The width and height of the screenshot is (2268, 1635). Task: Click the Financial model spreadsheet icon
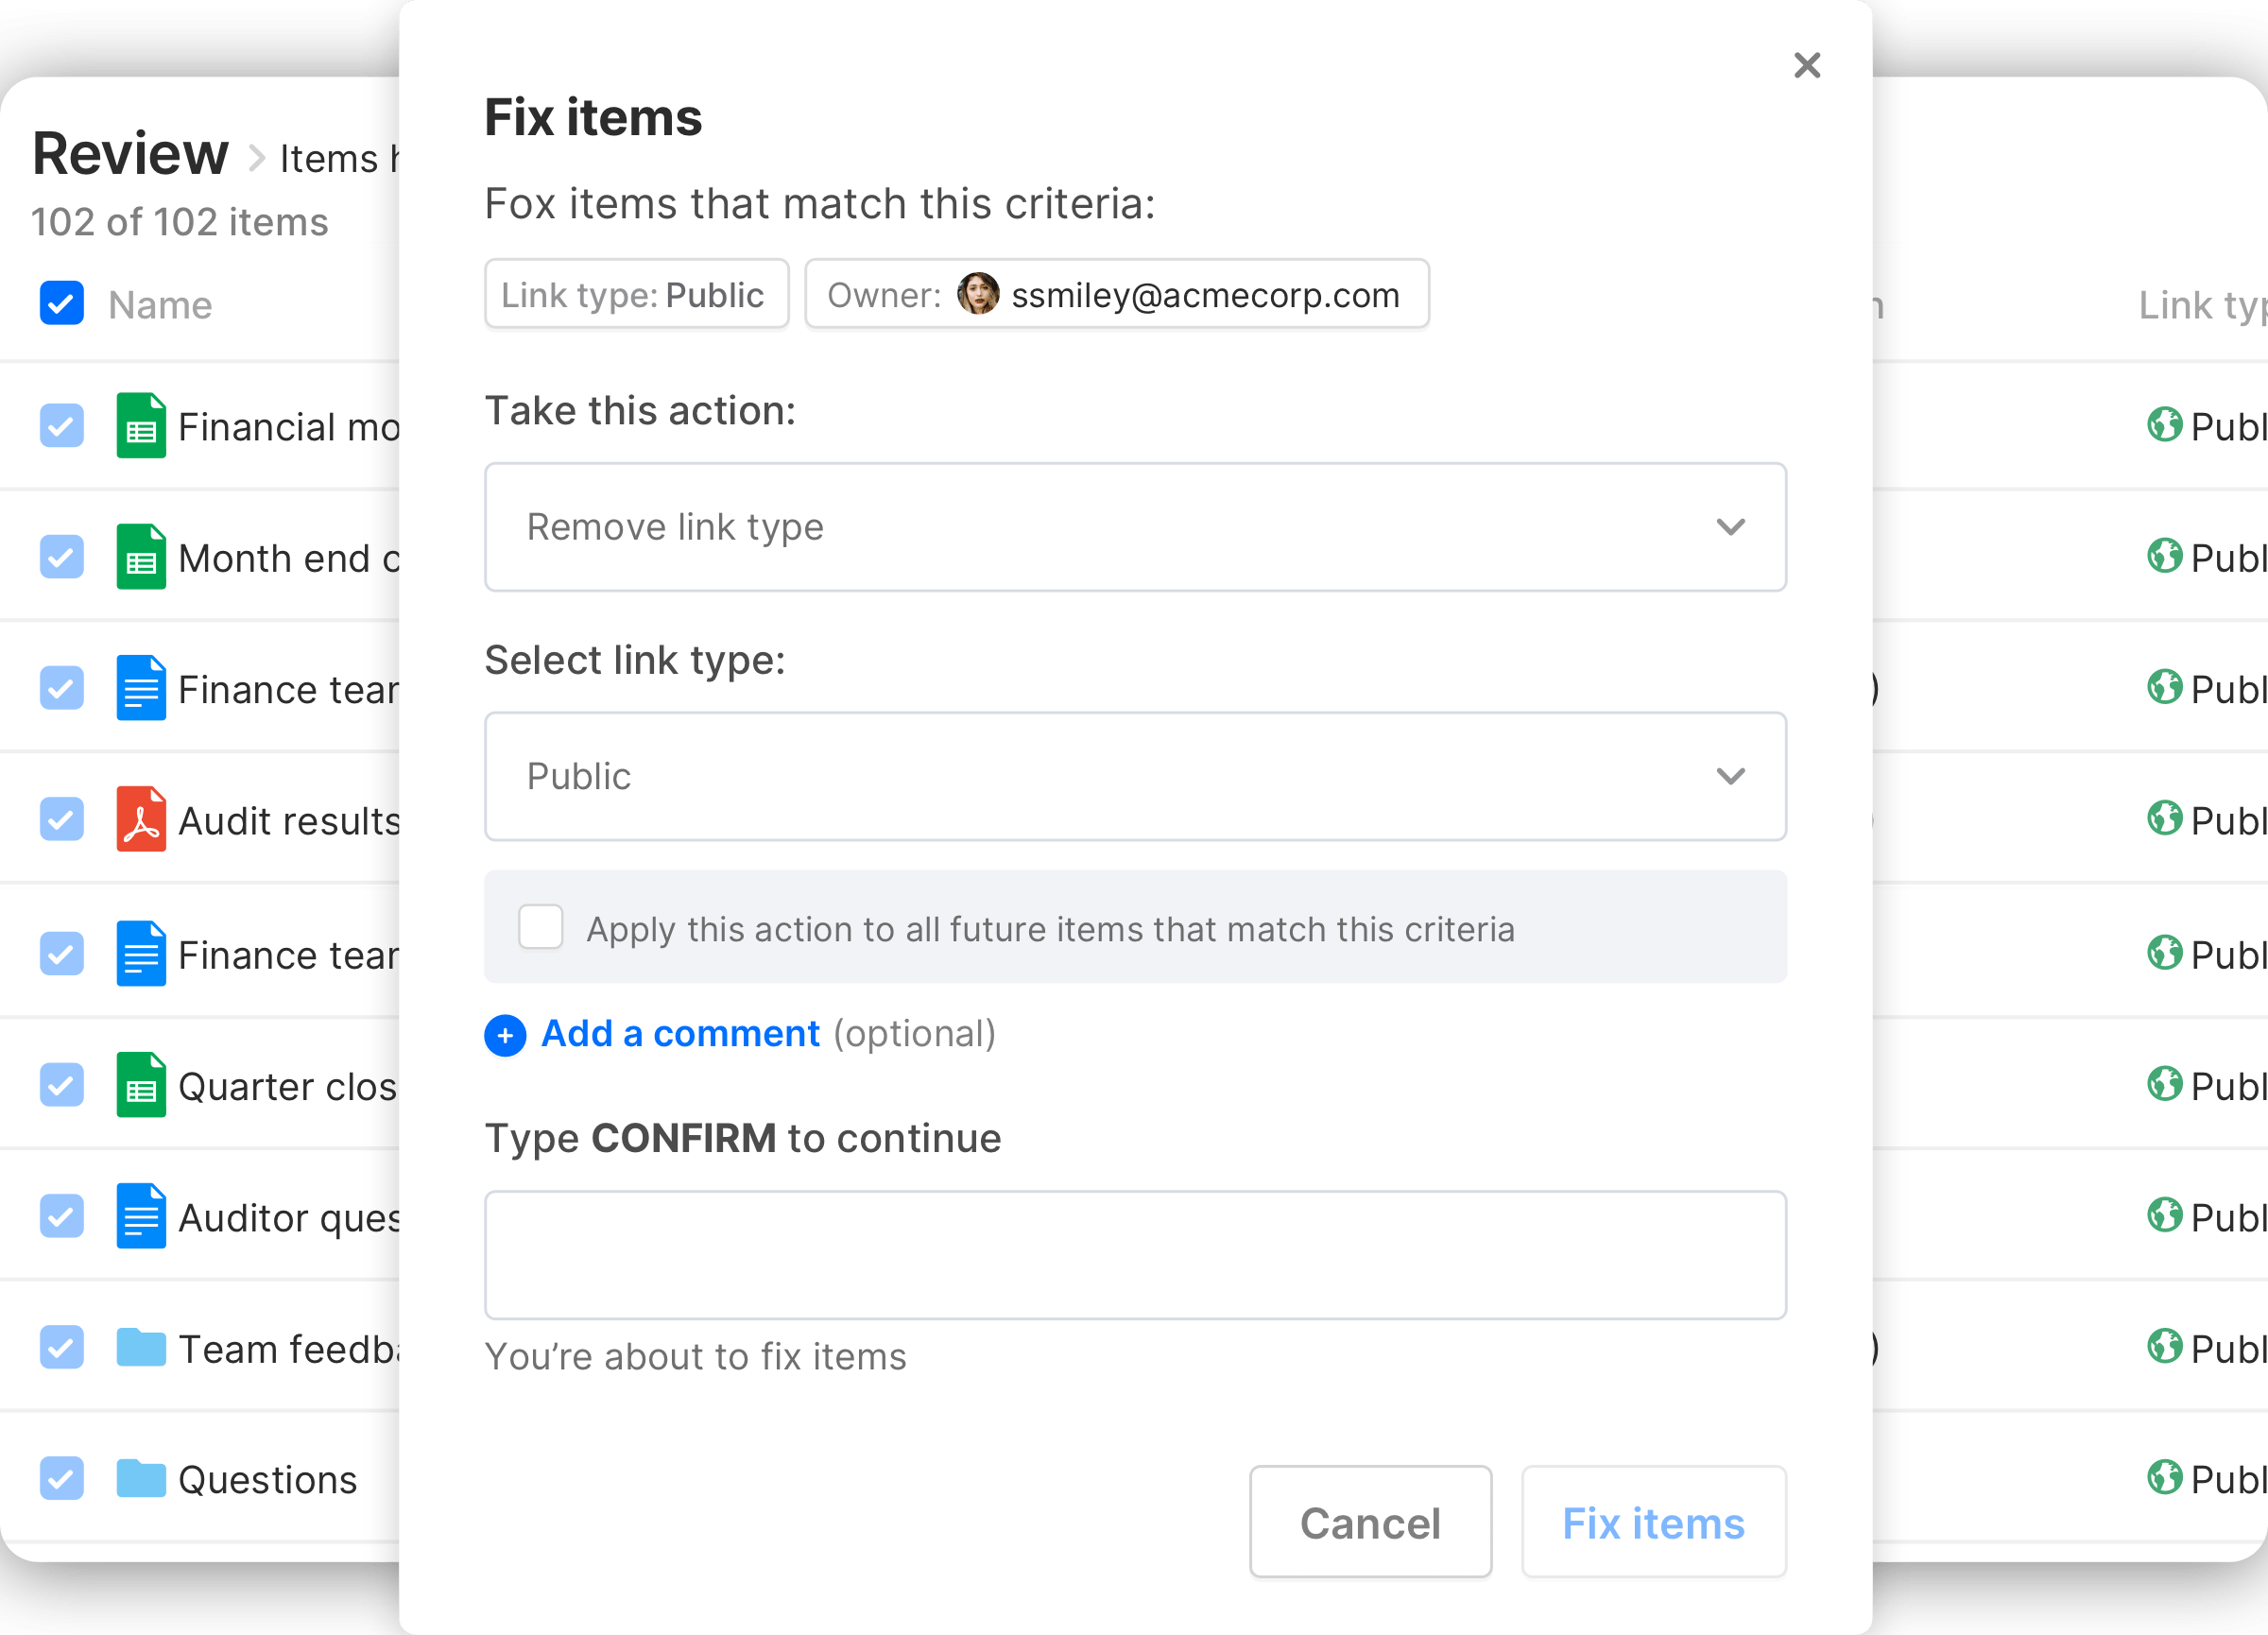click(x=141, y=426)
